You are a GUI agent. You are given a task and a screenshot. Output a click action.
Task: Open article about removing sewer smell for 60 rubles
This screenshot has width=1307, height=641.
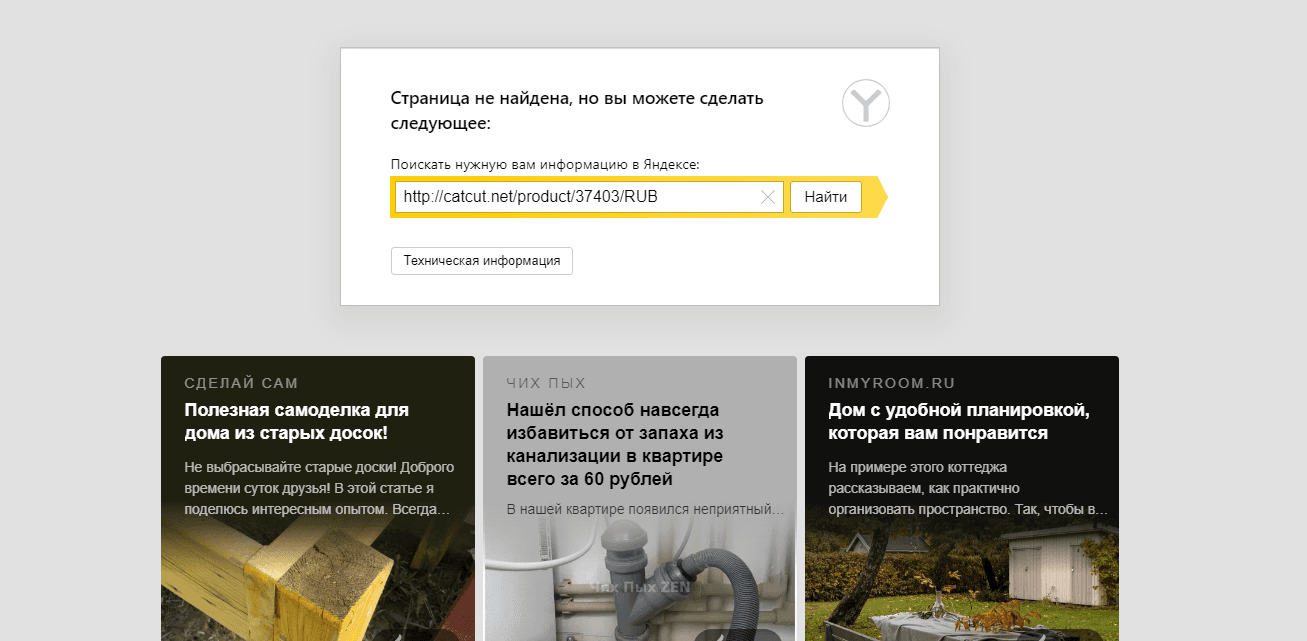click(x=615, y=444)
